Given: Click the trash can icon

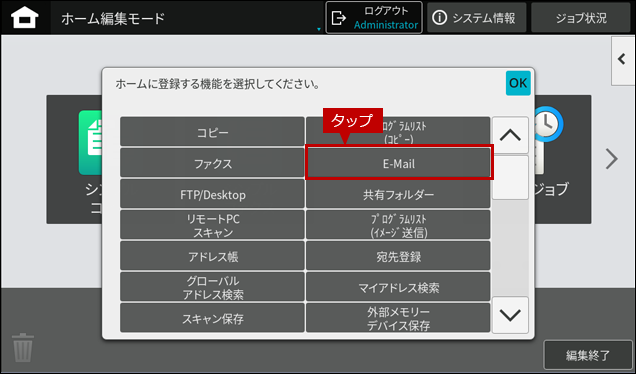Looking at the screenshot, I should coord(23,348).
